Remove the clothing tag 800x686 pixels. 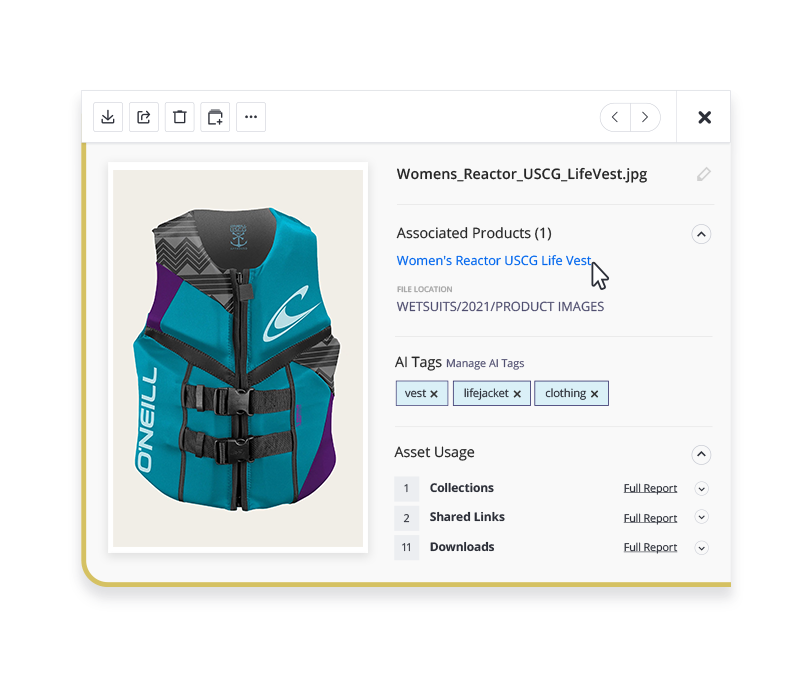[594, 394]
